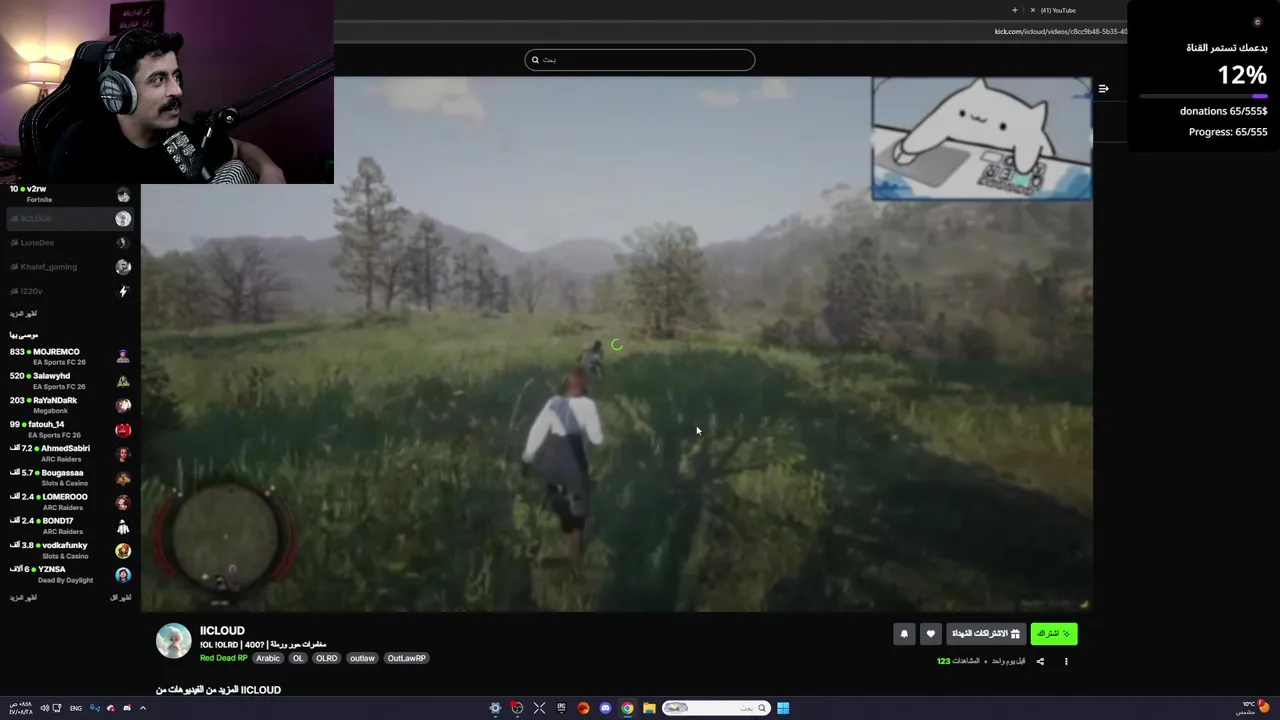Select the OL tag
The width and height of the screenshot is (1280, 720).
[297, 658]
